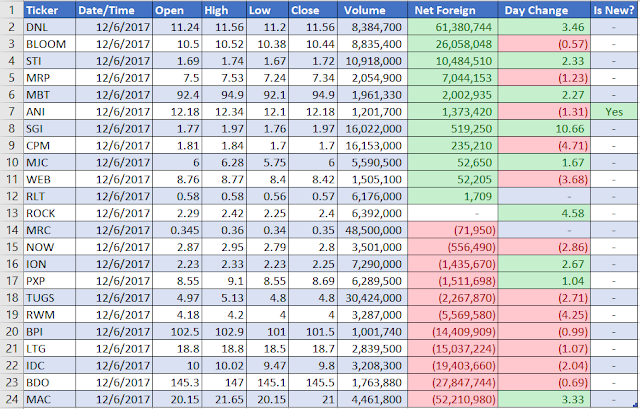640x409 pixels.
Task: Click the PXP ticker cell
Action: click(x=49, y=281)
